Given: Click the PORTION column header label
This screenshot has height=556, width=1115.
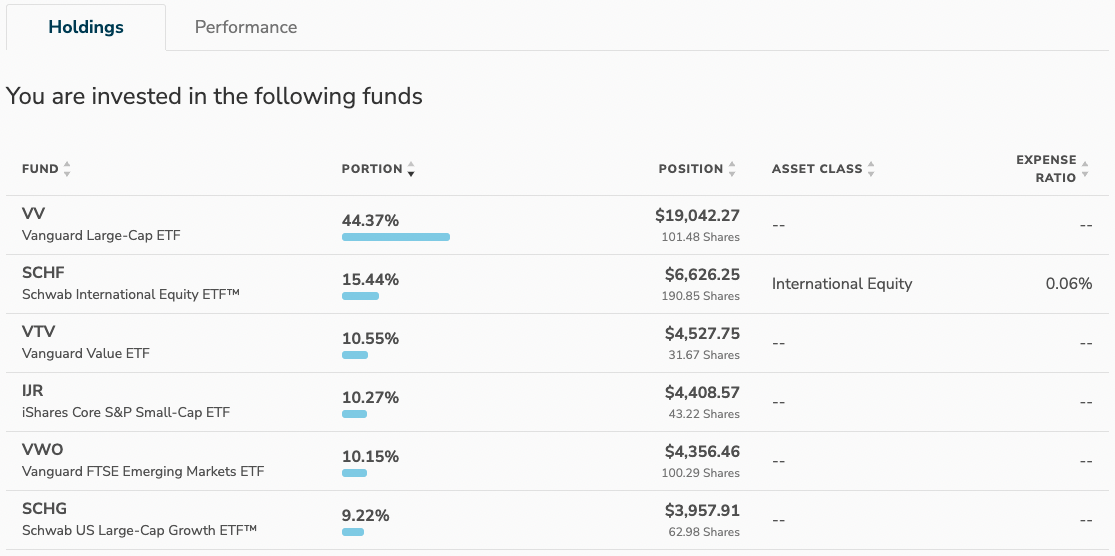Looking at the screenshot, I should (372, 169).
